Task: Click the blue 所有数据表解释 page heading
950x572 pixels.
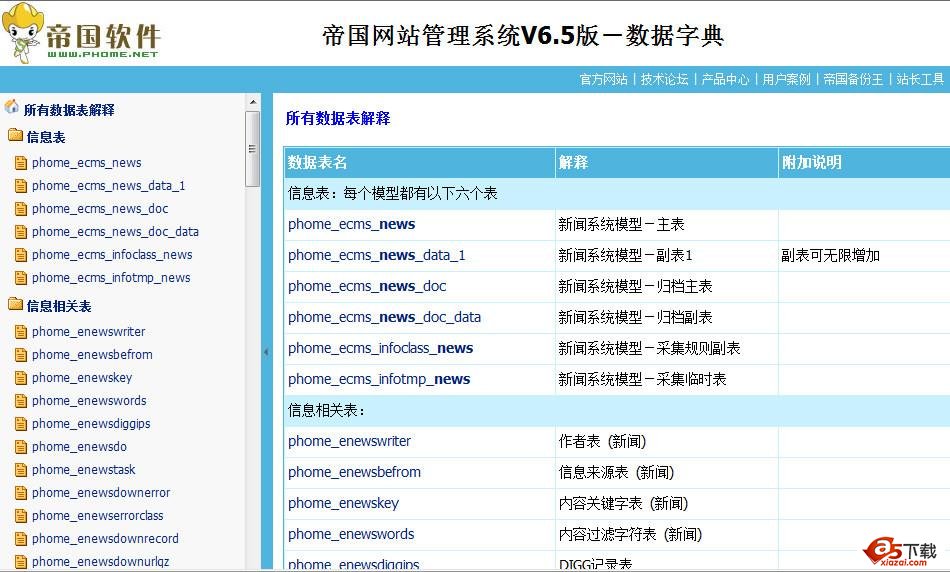Action: (338, 118)
